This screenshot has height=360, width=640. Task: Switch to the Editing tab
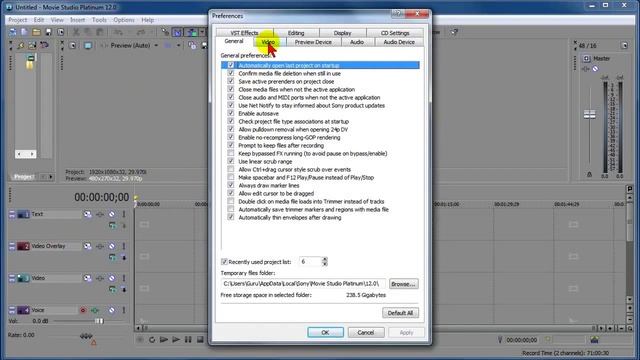(x=296, y=33)
